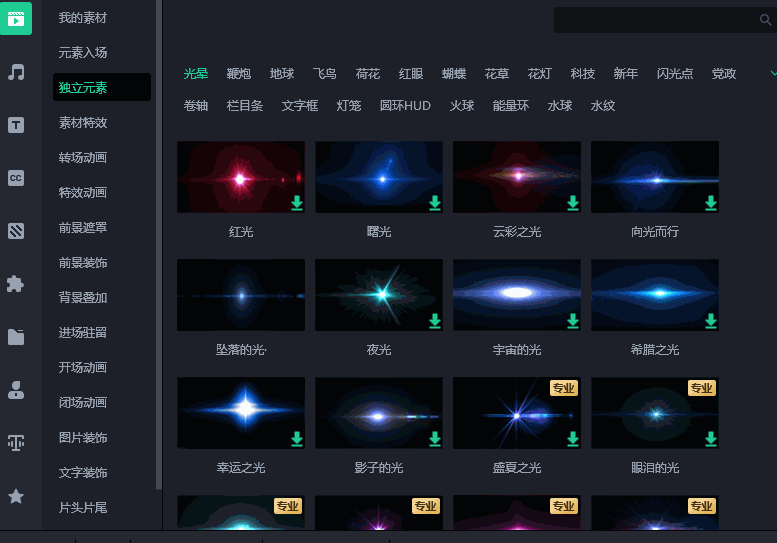Select the 水纹 category tab
777x543 pixels.
[x=603, y=106]
